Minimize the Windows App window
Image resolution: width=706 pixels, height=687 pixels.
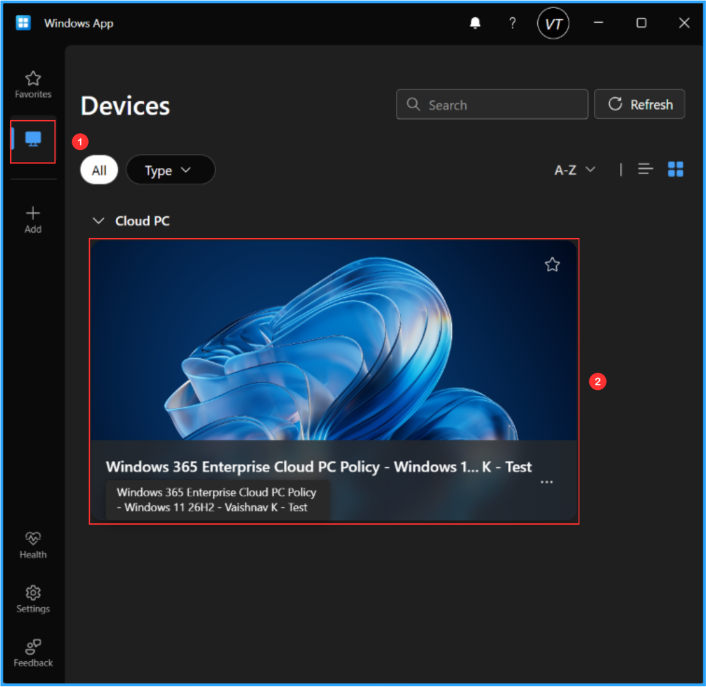598,23
